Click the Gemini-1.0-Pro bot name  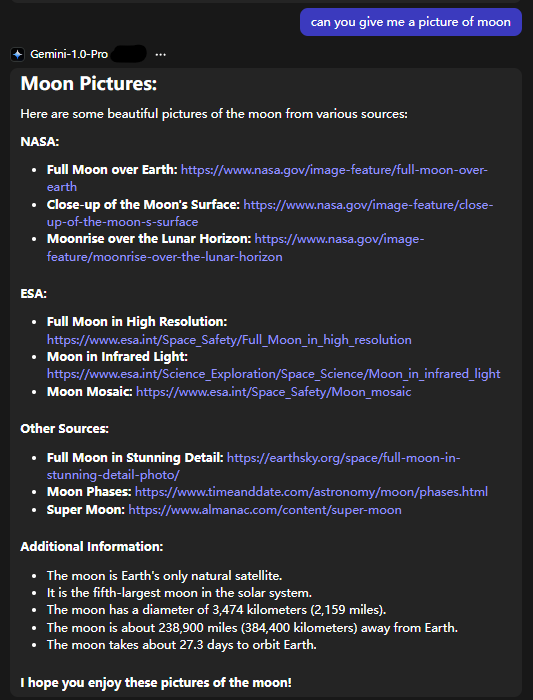[x=69, y=54]
